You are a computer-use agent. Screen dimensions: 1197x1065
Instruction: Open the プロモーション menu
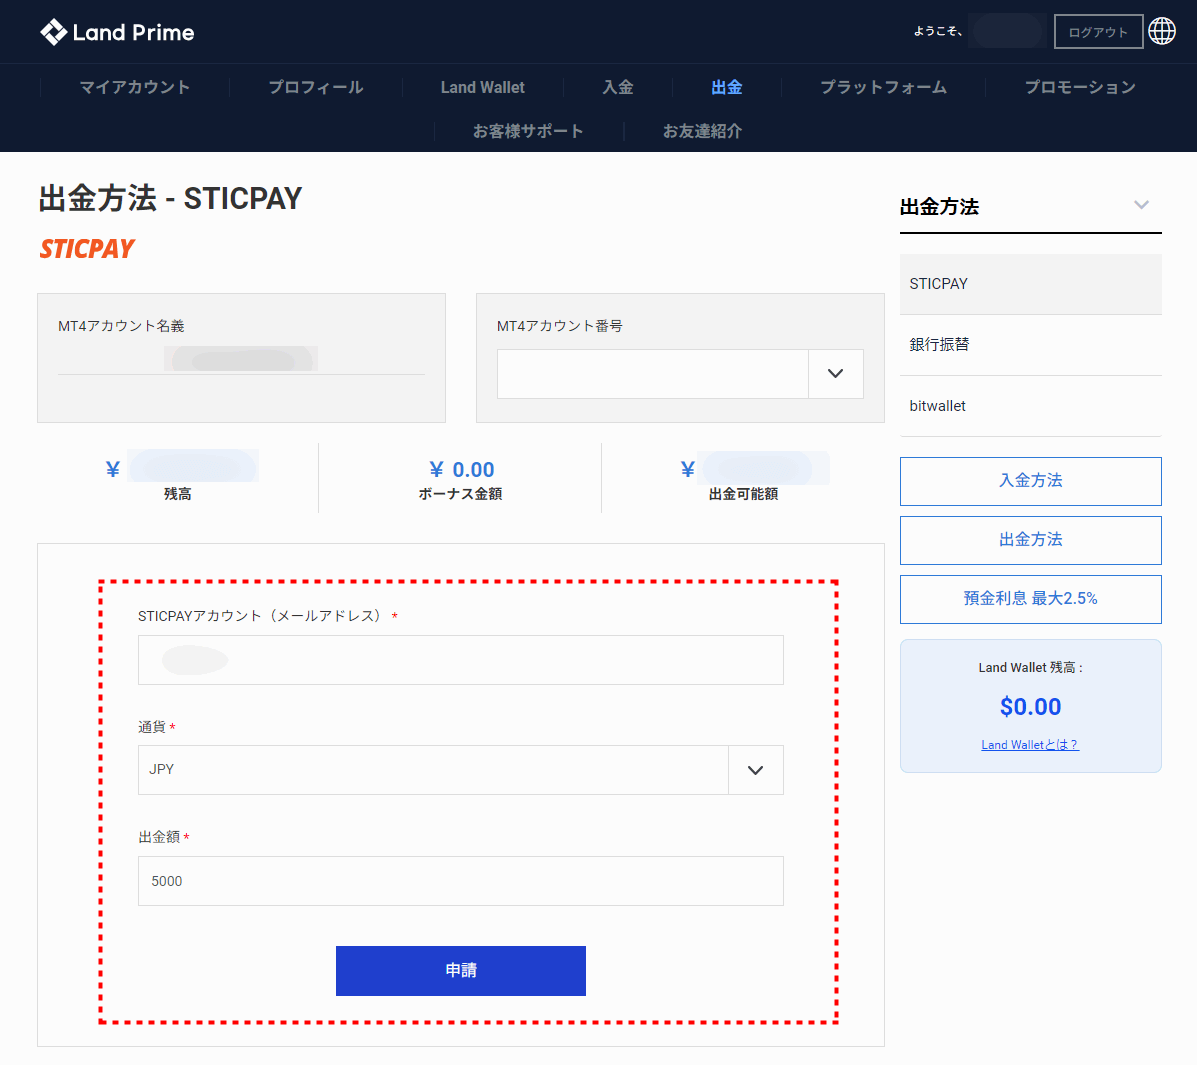point(1079,87)
